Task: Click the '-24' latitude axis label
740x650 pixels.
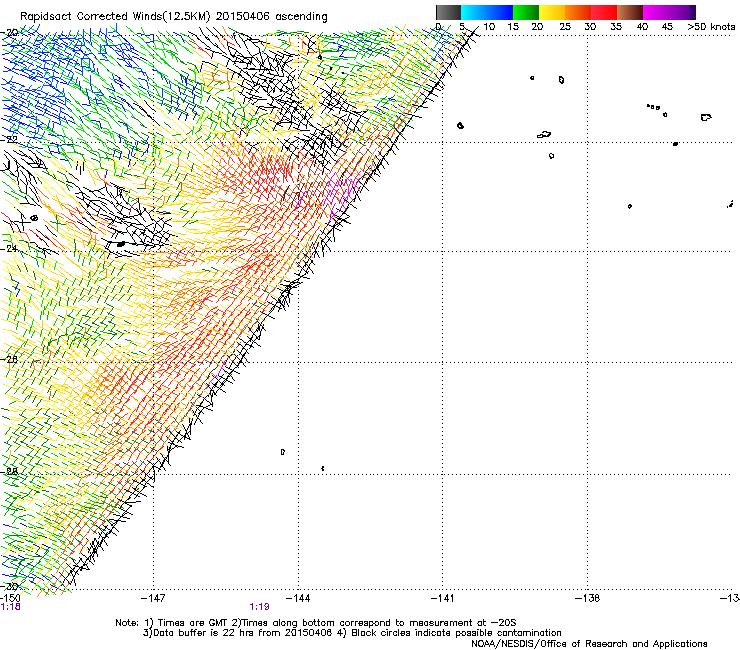Action: tap(10, 248)
